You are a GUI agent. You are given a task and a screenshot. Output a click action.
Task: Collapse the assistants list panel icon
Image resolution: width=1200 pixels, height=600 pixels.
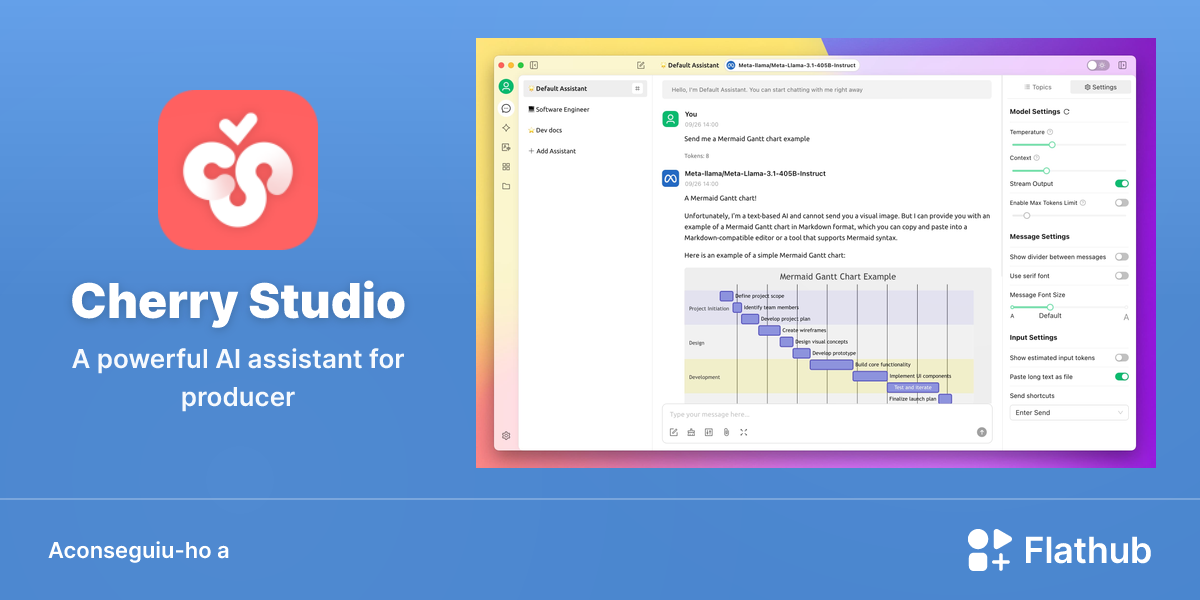(534, 65)
